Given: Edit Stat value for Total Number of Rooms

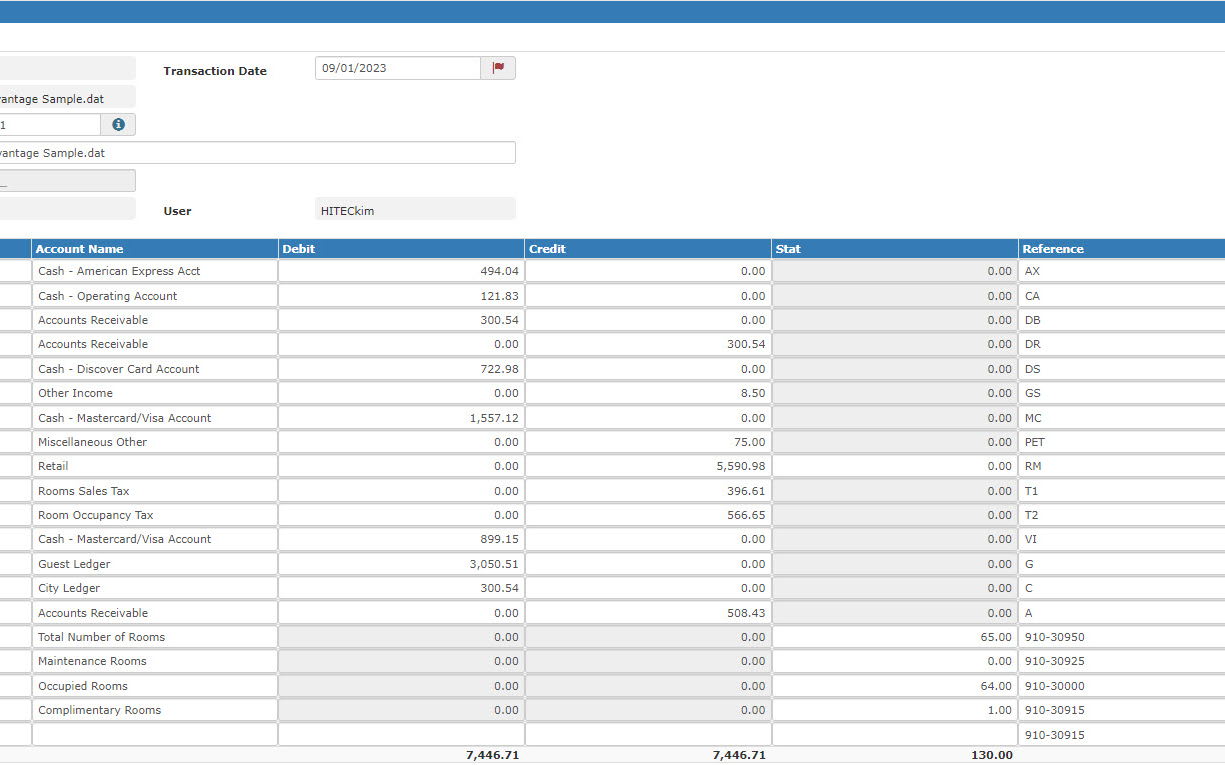Looking at the screenshot, I should 894,637.
